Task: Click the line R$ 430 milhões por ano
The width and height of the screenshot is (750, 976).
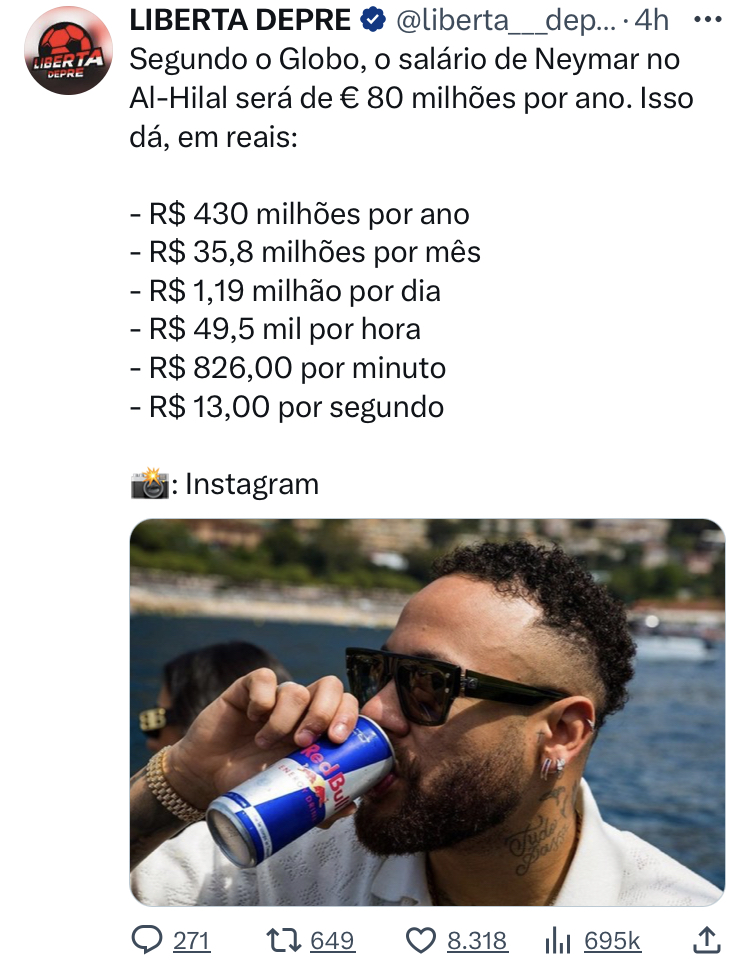Action: (299, 214)
